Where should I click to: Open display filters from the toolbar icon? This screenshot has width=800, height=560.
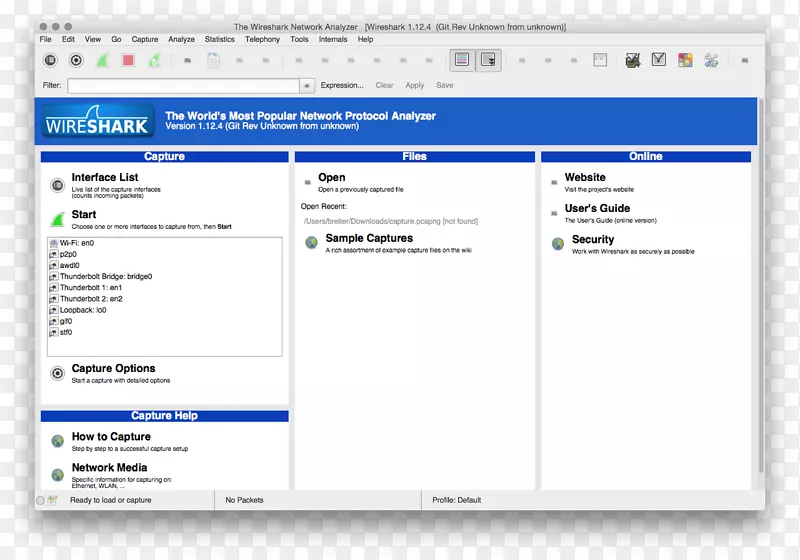point(658,60)
